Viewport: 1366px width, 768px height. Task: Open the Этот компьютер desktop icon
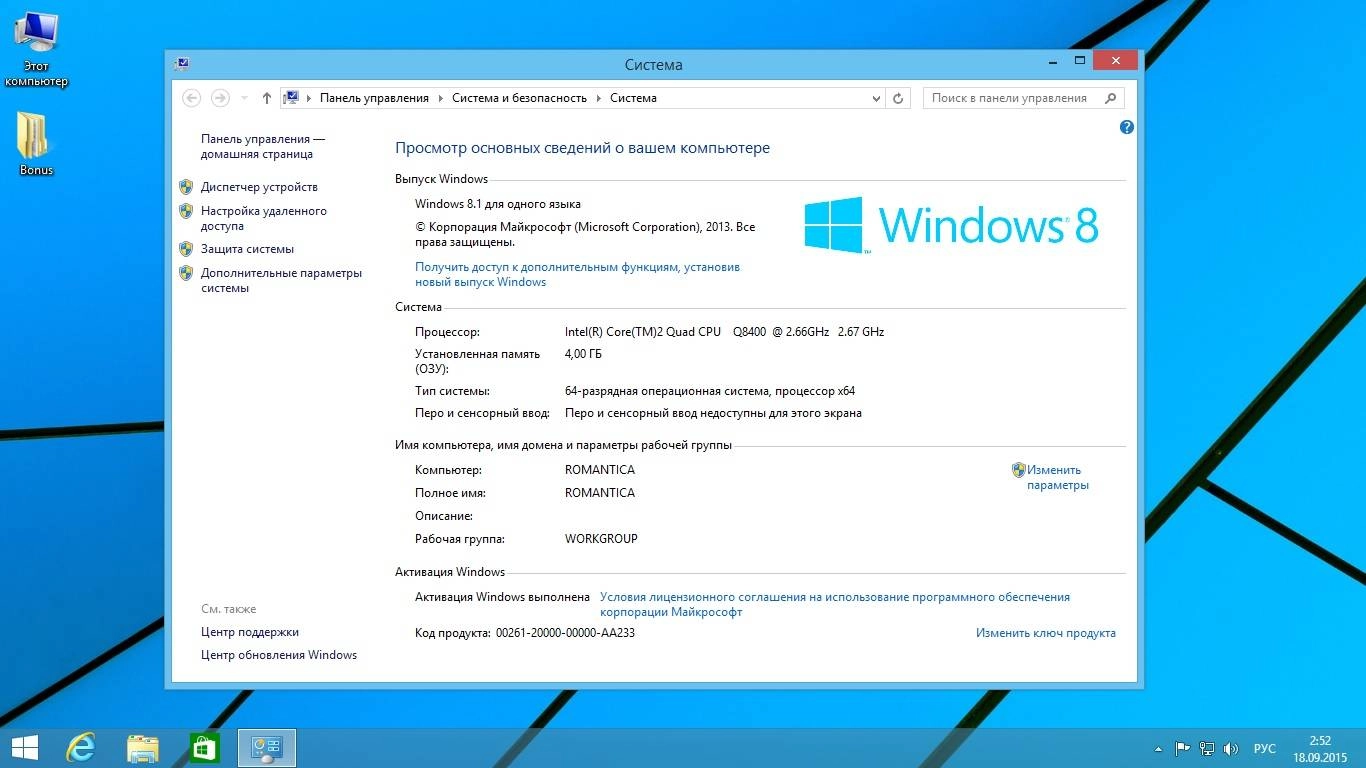coord(36,50)
